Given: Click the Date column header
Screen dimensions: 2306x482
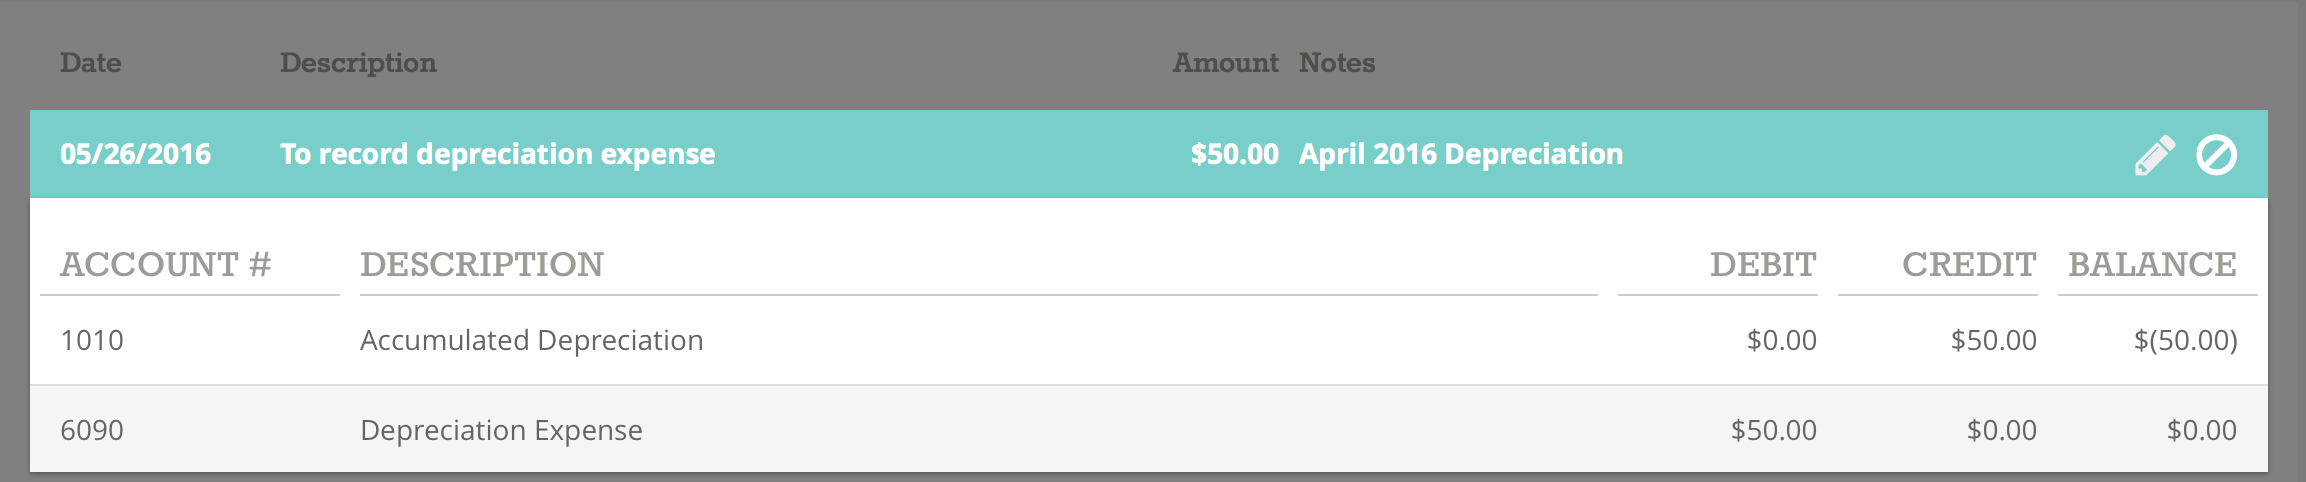Looking at the screenshot, I should coord(90,62).
